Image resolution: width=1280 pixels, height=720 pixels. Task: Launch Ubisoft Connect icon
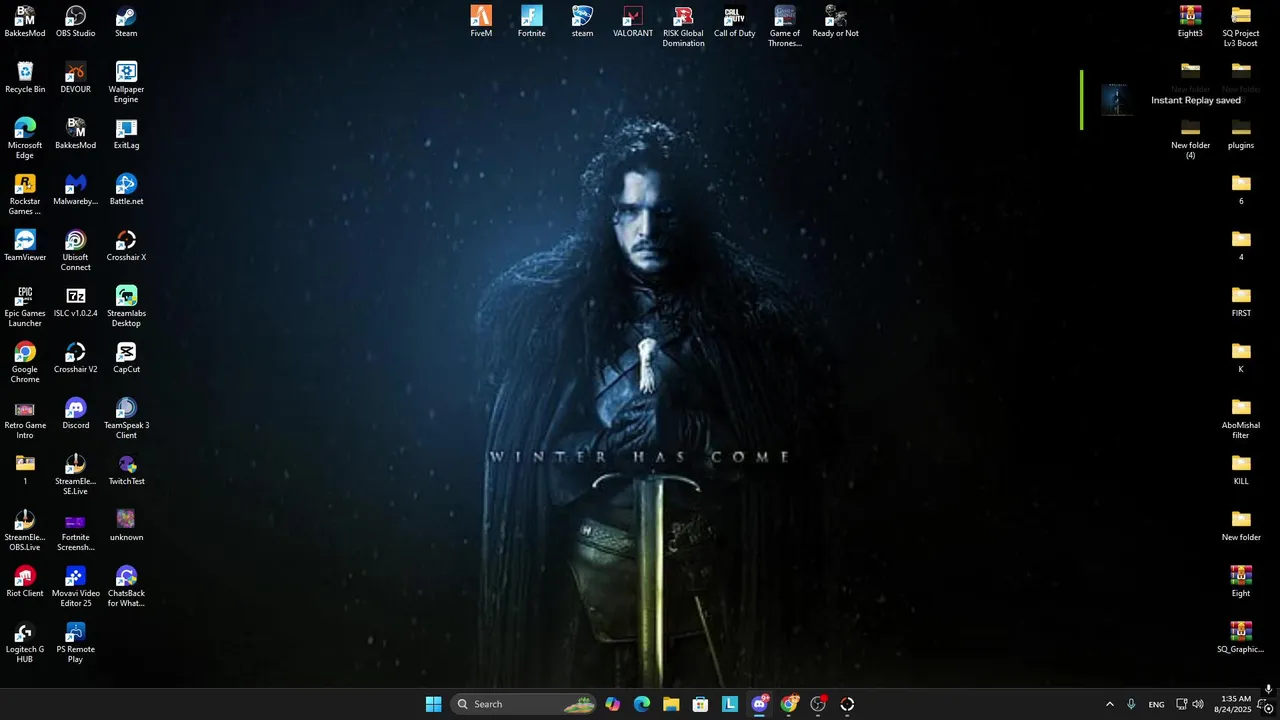[75, 250]
